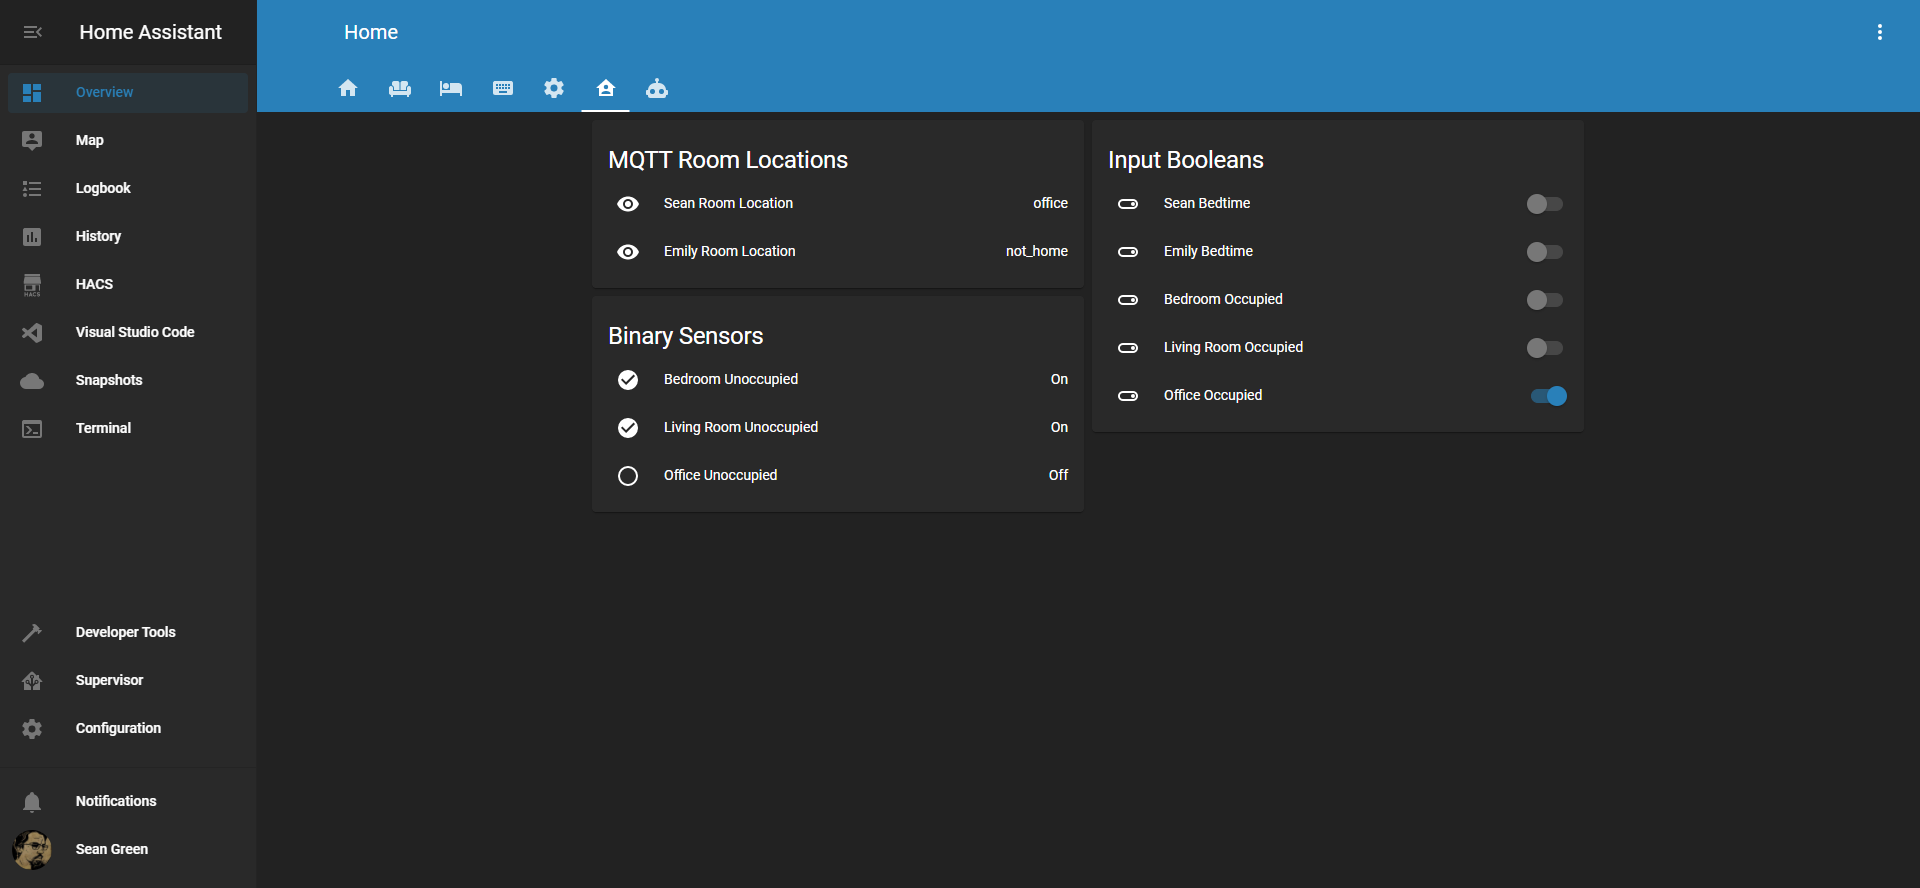1920x888 pixels.
Task: Click the Supervisor icon
Action: pos(32,680)
